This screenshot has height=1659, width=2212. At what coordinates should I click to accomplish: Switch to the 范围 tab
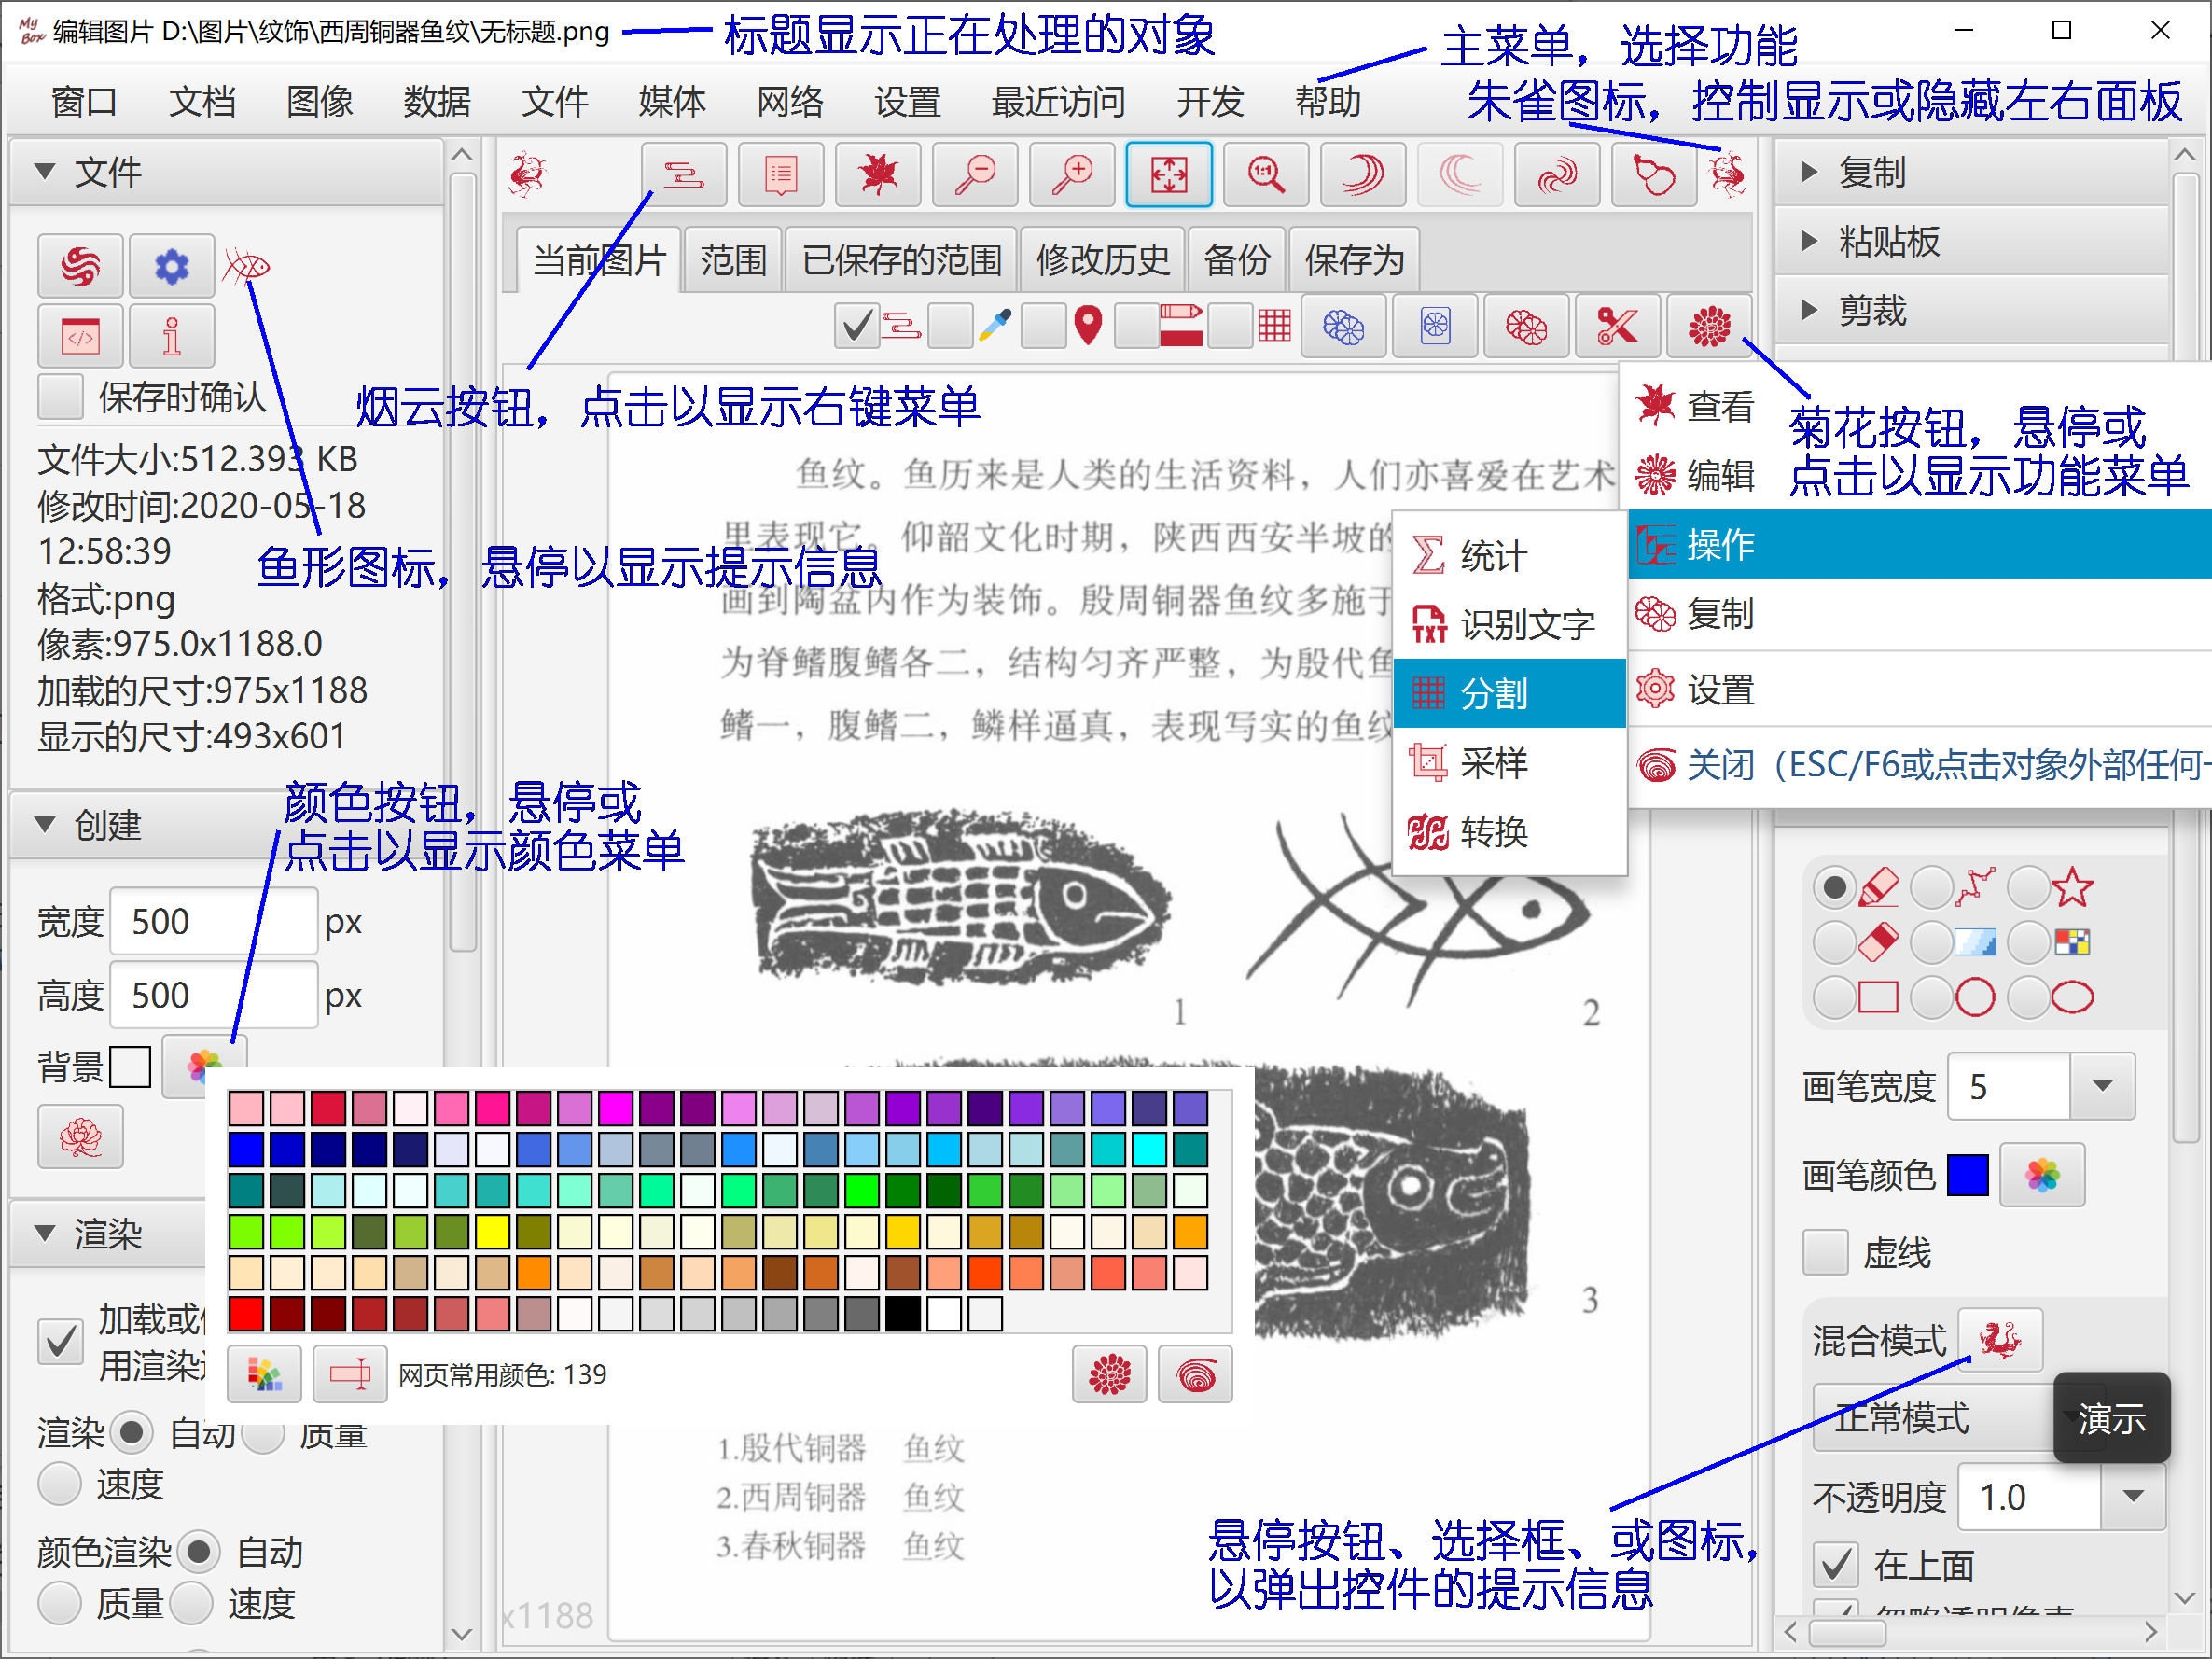coord(733,260)
